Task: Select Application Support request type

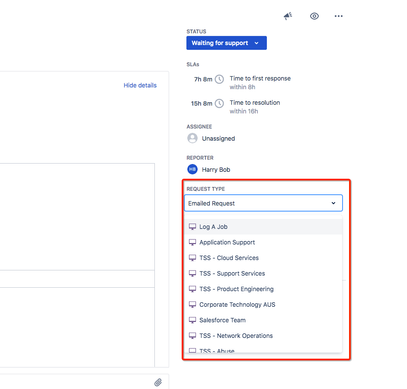Action: point(263,242)
